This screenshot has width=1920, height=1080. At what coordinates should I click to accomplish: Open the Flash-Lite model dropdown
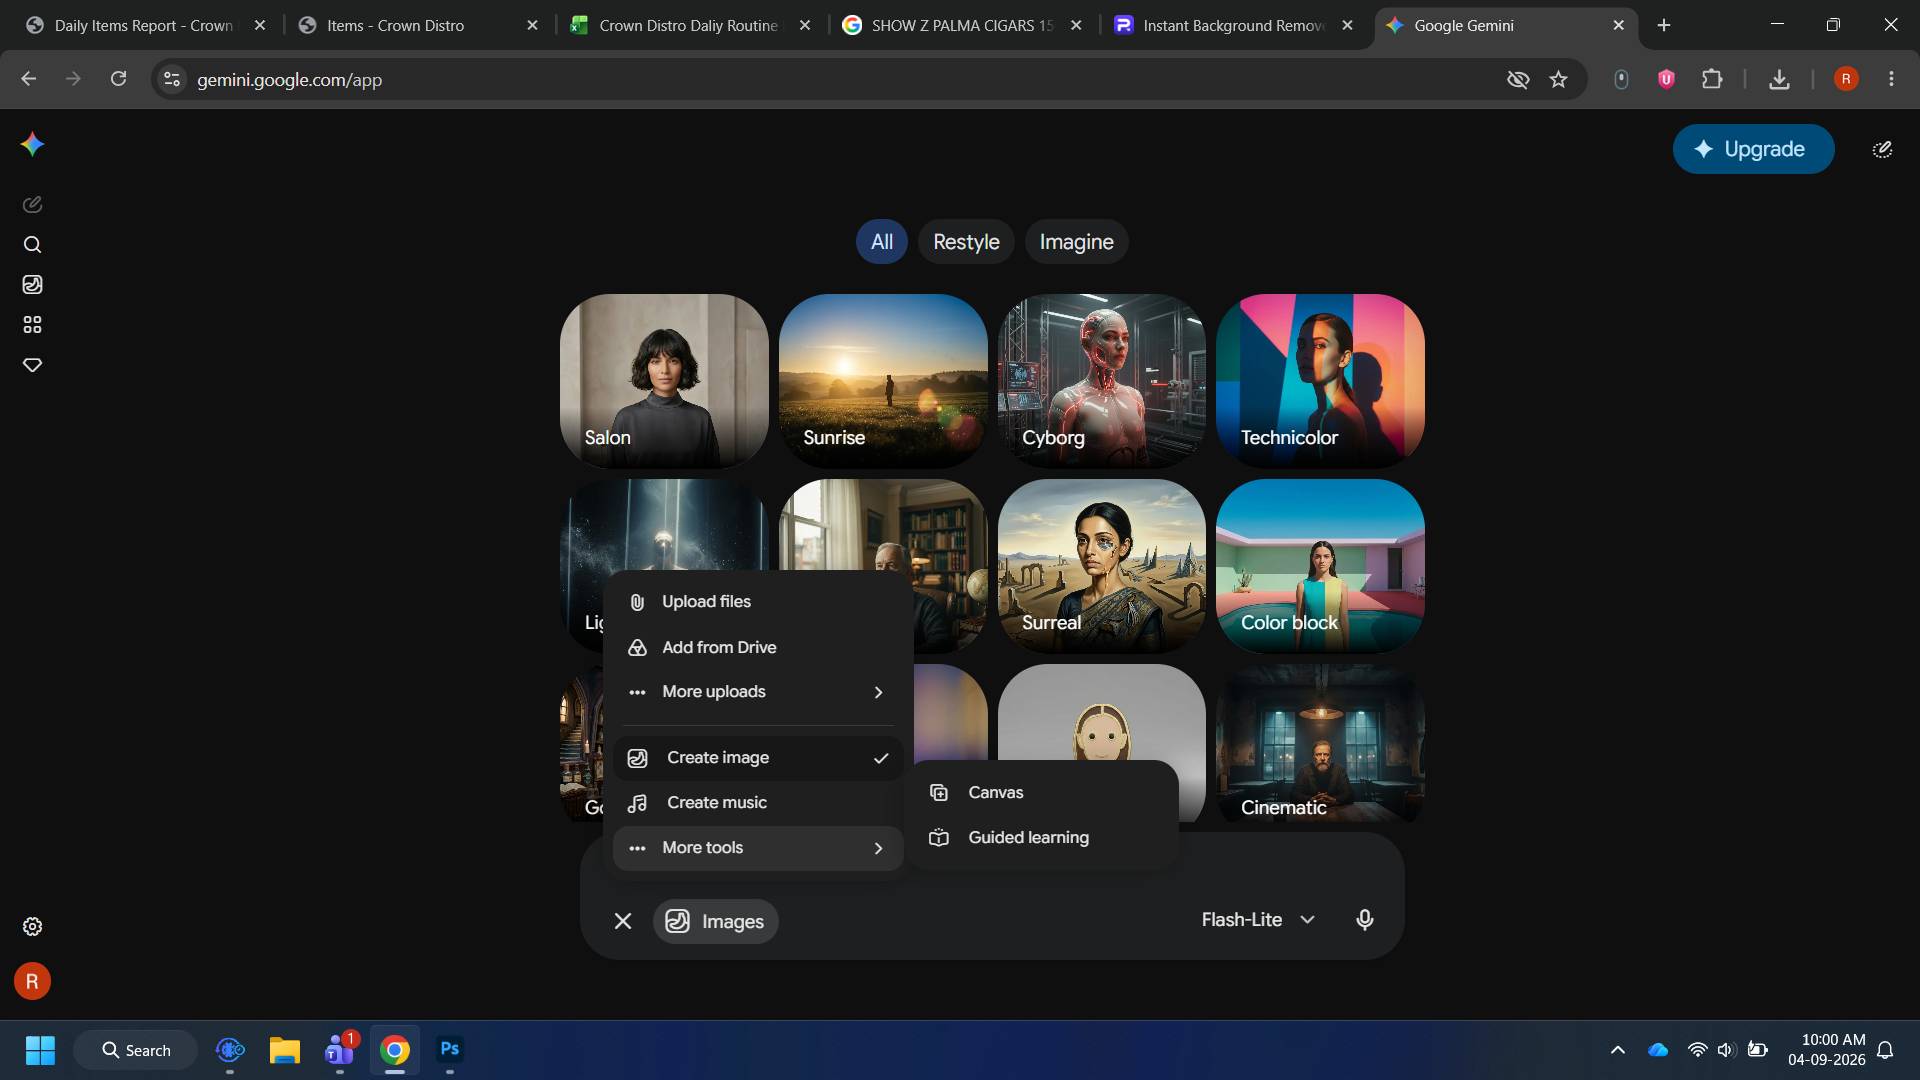point(1258,920)
